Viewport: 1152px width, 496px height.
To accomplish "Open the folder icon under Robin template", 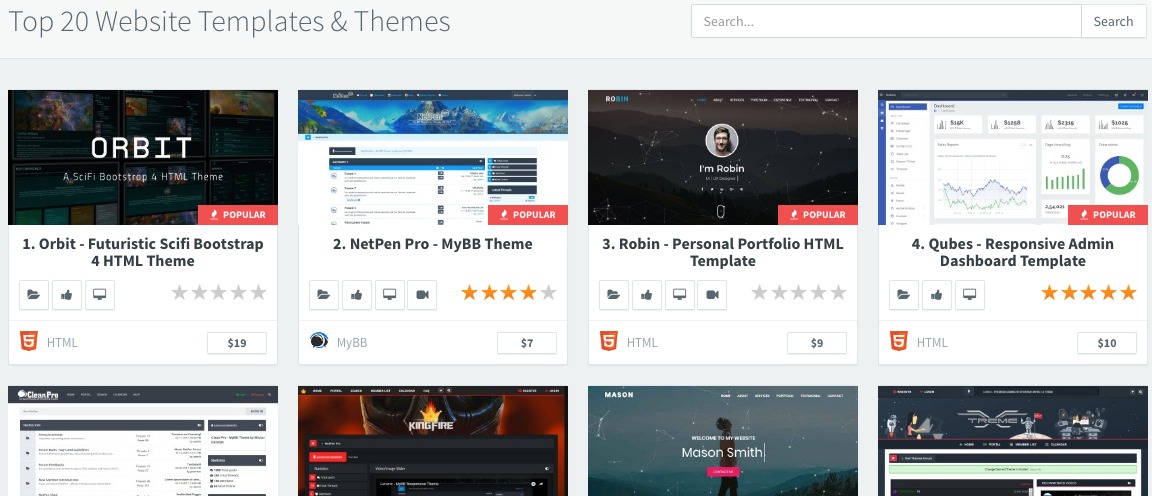I will point(614,295).
